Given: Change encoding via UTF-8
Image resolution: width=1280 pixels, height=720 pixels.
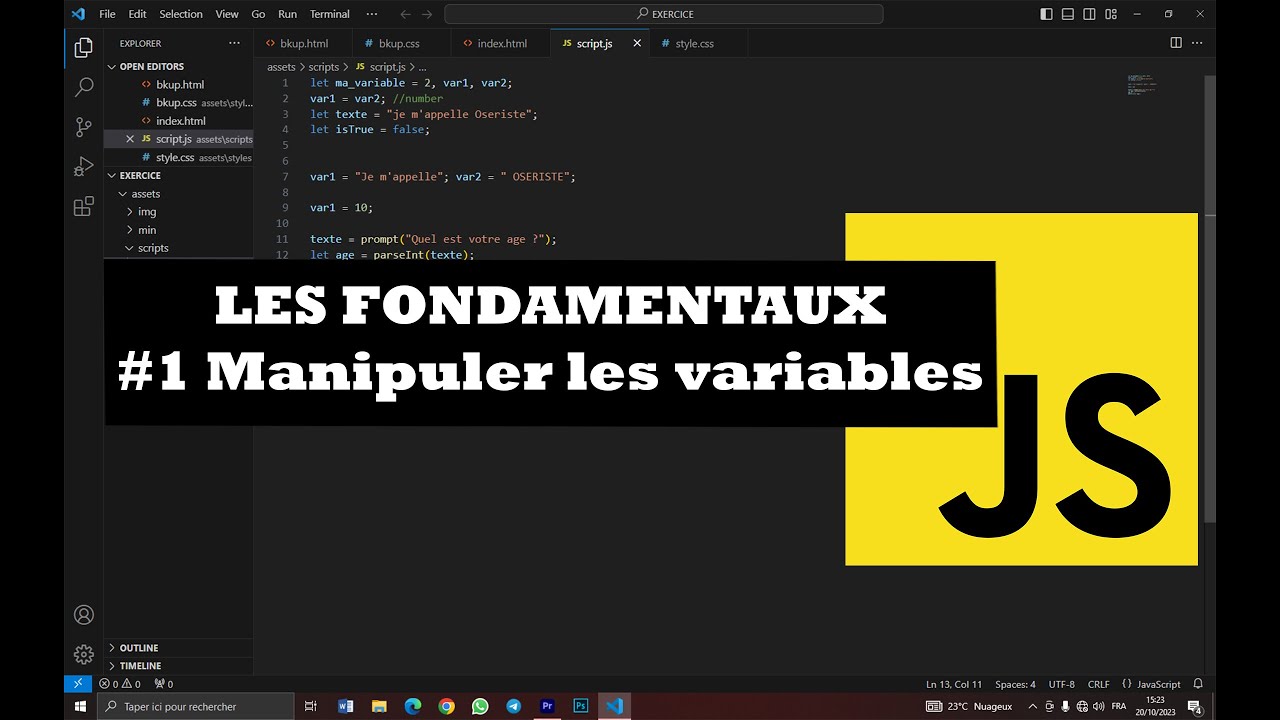Looking at the screenshot, I should tap(1062, 684).
